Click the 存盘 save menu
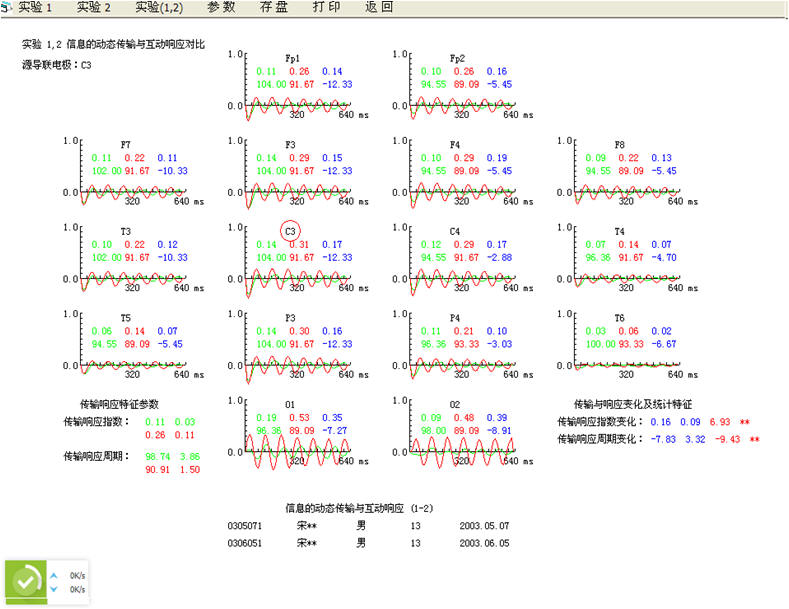Viewport: 789px width, 609px height. point(274,8)
